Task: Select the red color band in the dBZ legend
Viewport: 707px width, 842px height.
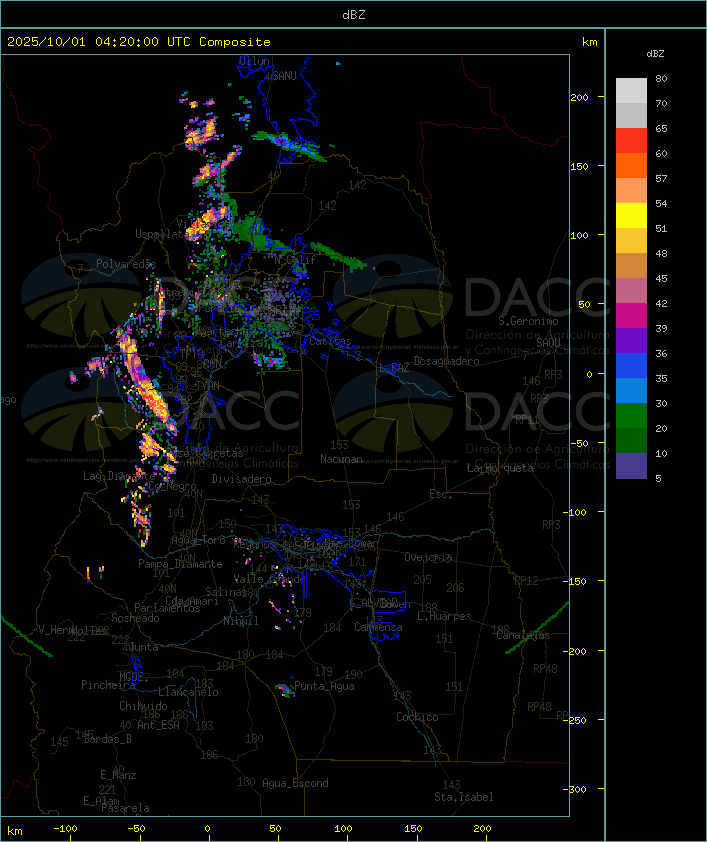Action: click(x=631, y=141)
